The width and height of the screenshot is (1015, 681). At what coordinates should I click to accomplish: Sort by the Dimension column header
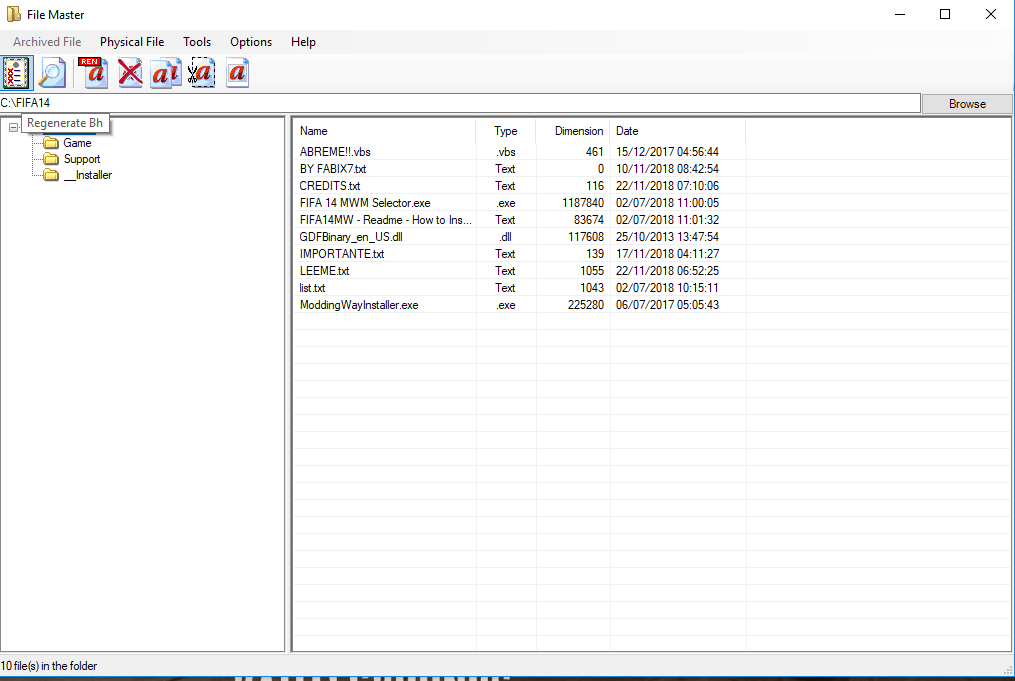[573, 131]
